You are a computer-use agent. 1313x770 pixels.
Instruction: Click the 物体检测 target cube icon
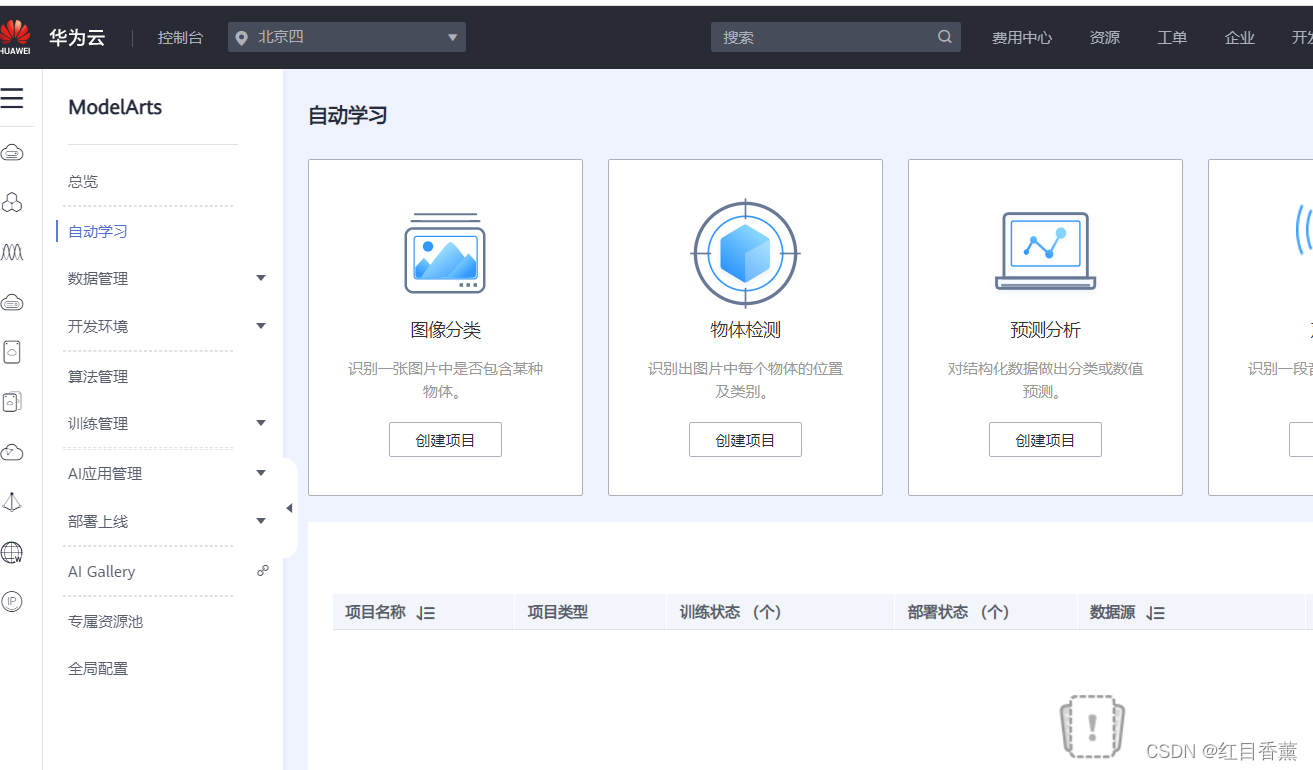coord(745,253)
